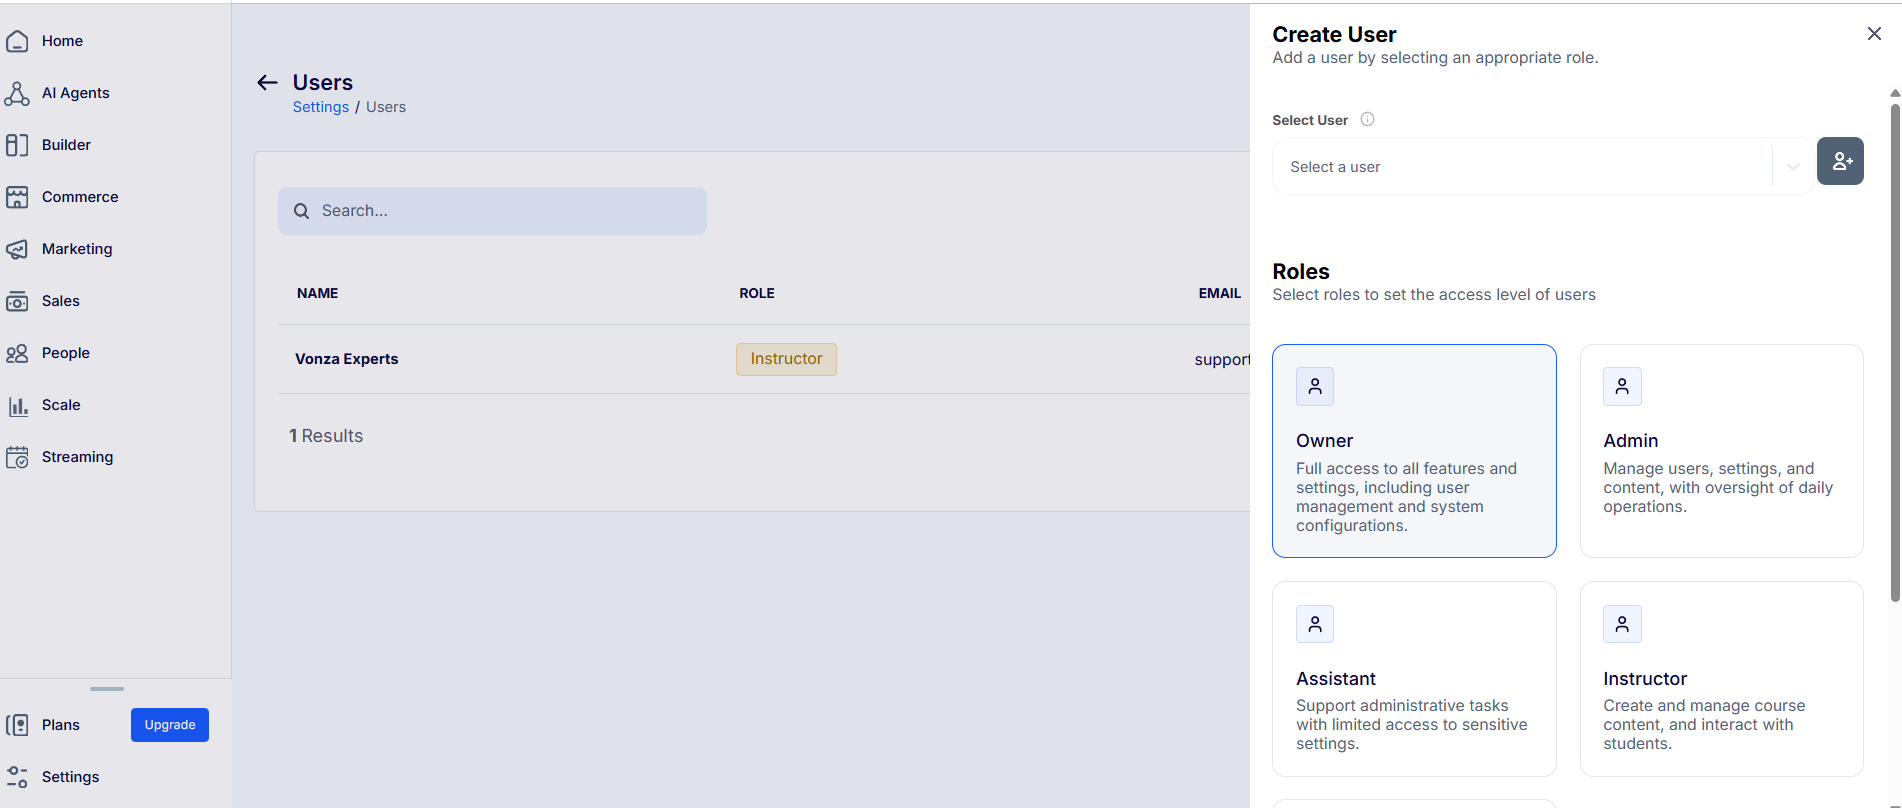Click the Builder sidebar icon

point(17,145)
